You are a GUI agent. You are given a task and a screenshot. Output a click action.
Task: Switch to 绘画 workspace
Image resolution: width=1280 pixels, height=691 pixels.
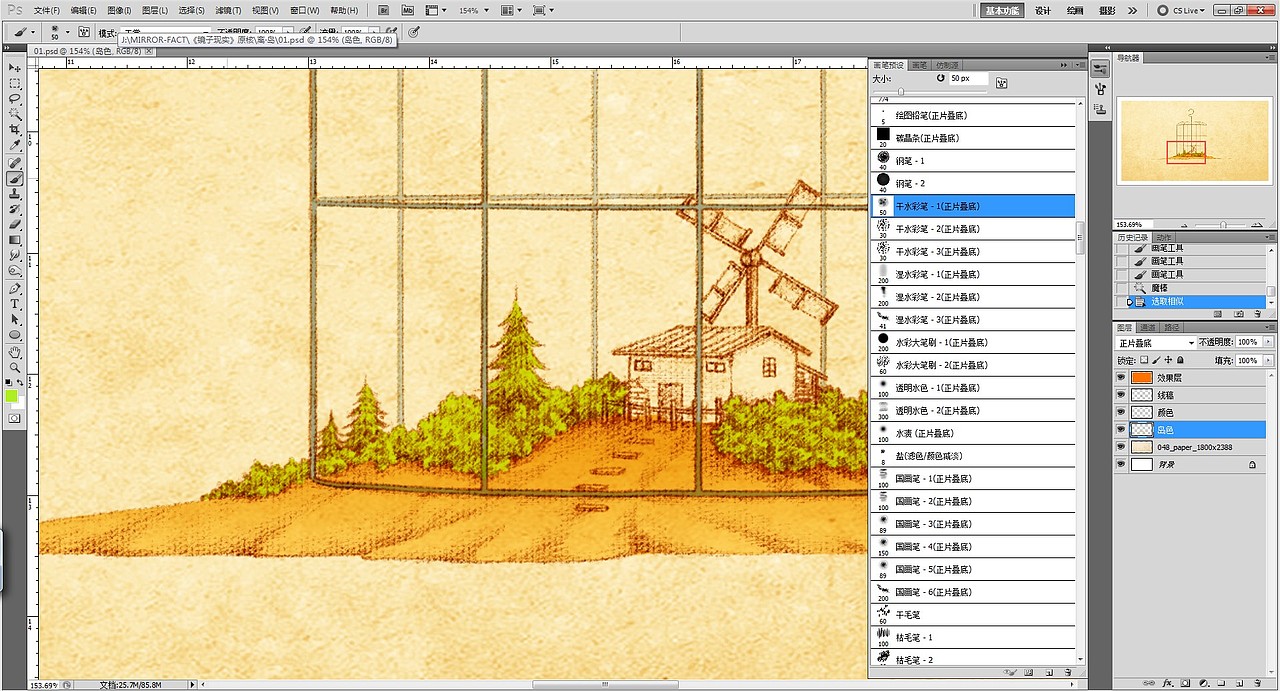[x=1075, y=10]
